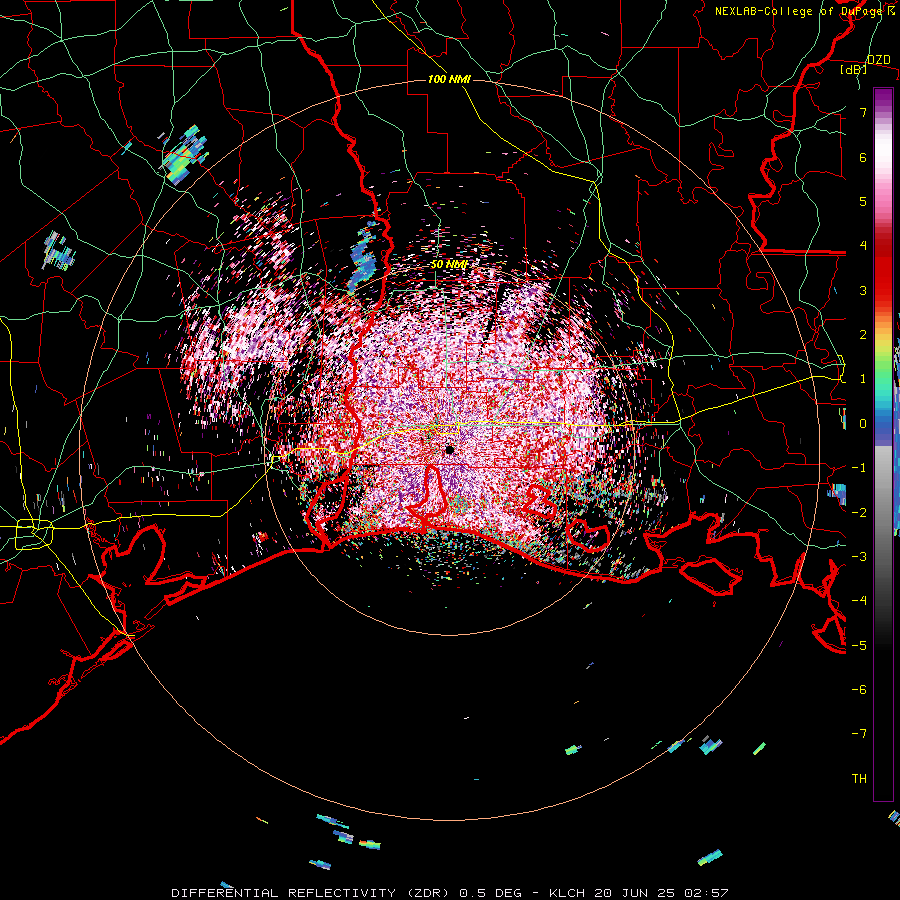Click the "0.5 DEG" elevation text
Screen dimensions: 900x900
(491, 893)
